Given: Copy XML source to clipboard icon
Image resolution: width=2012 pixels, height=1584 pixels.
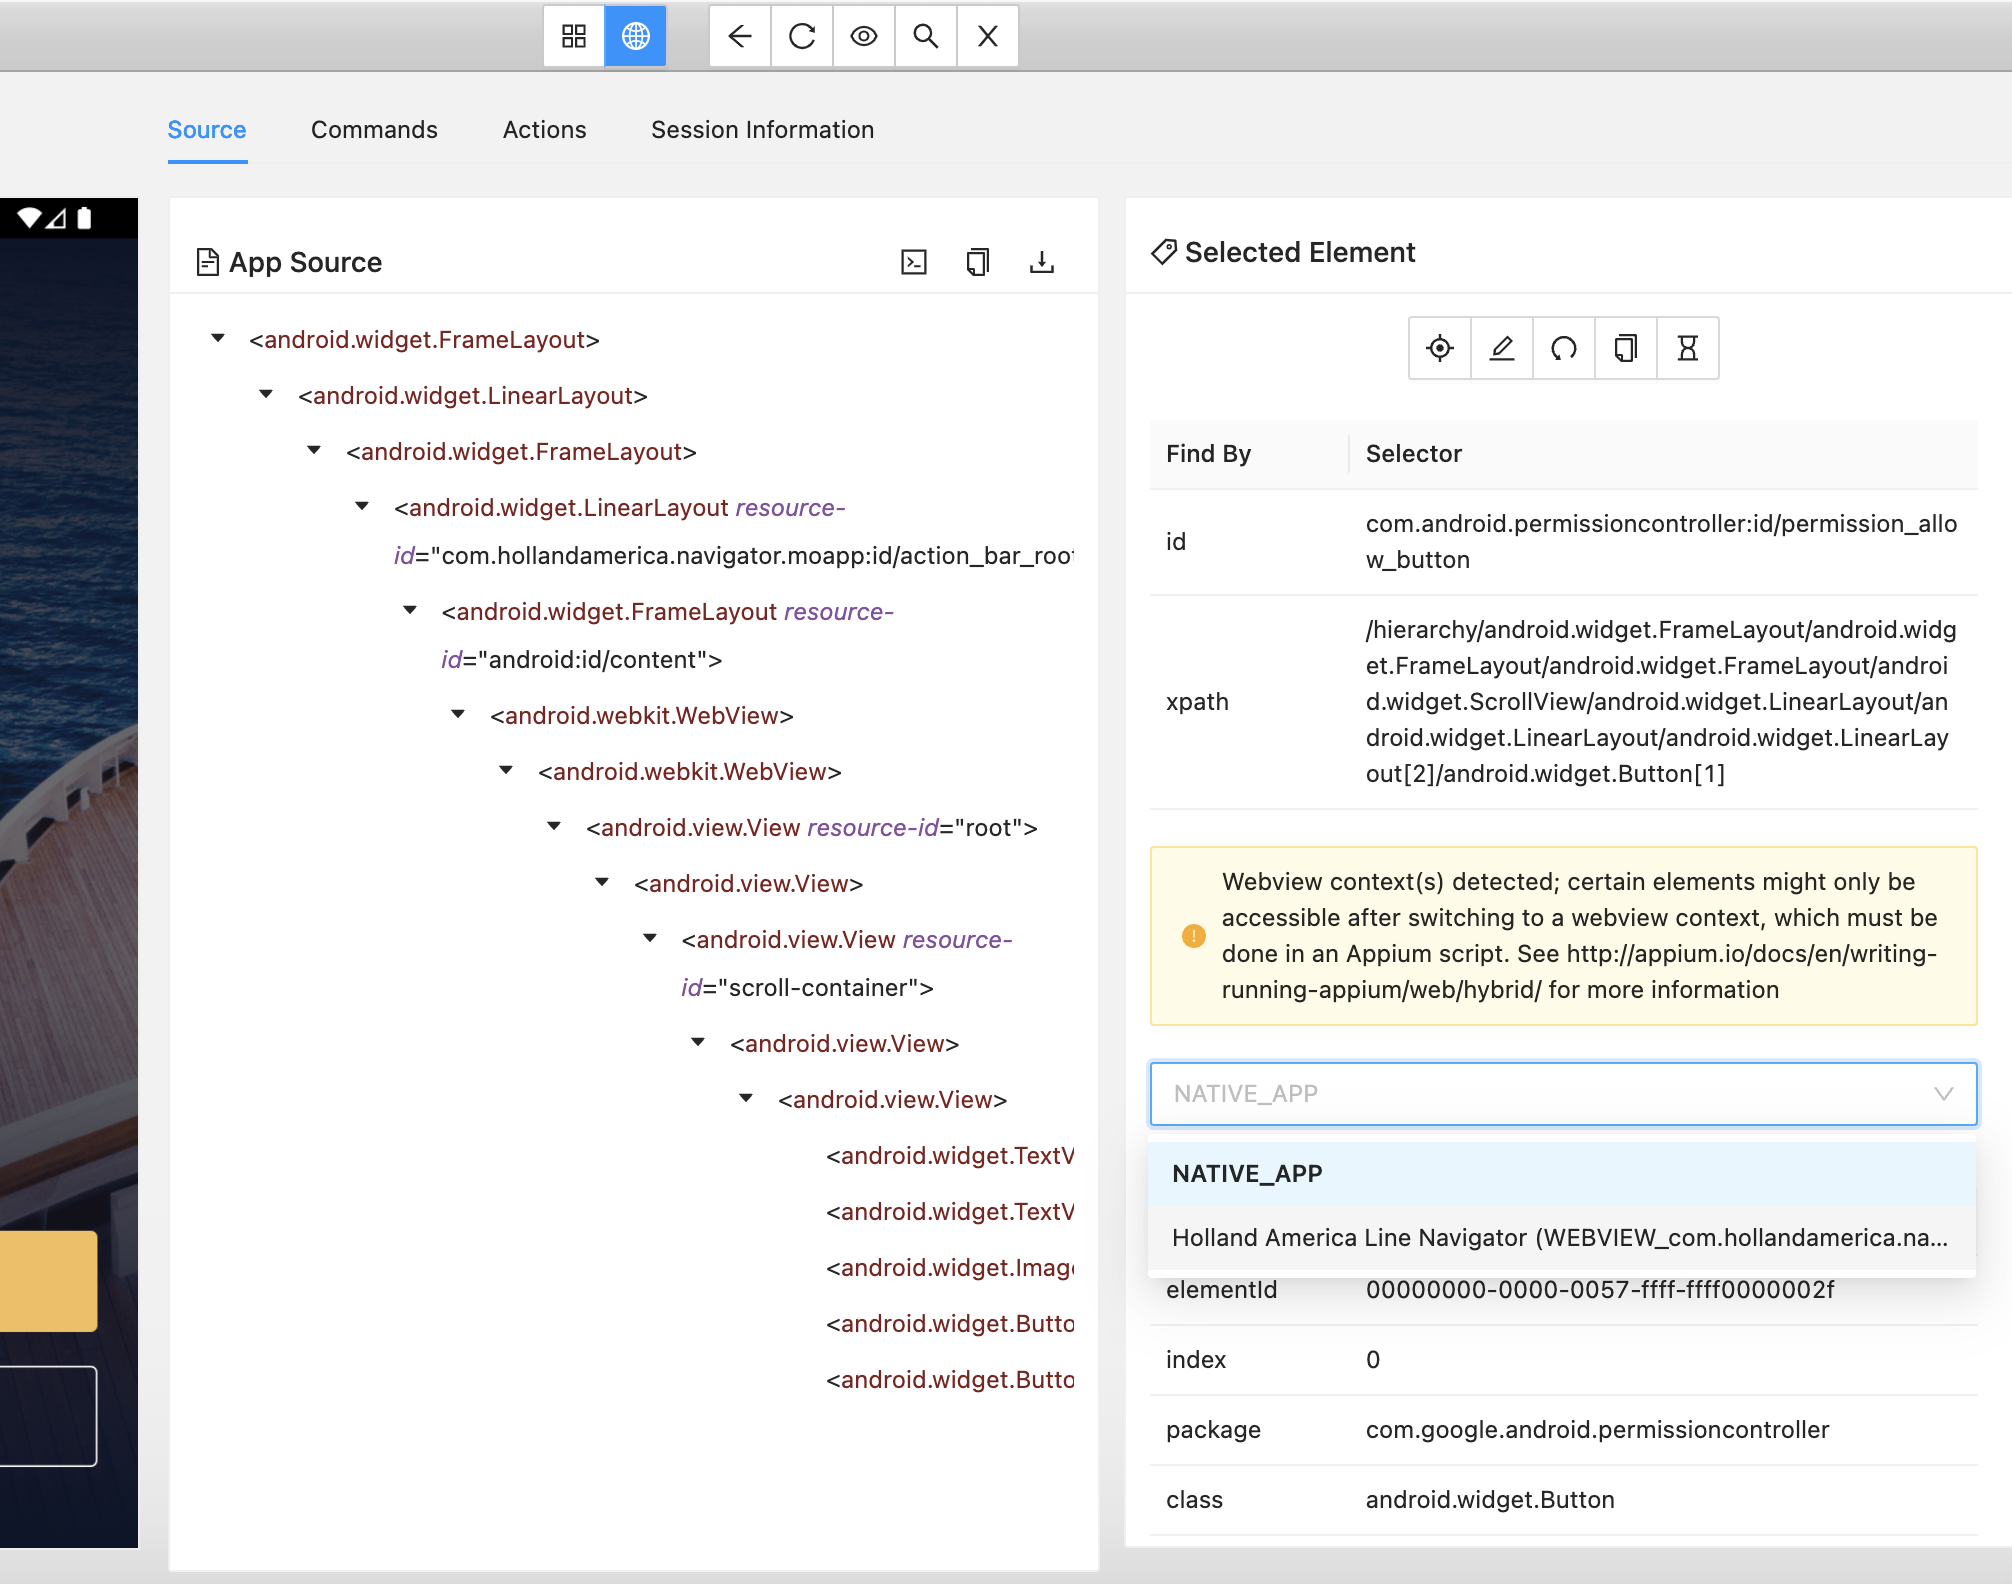Looking at the screenshot, I should coord(978,262).
